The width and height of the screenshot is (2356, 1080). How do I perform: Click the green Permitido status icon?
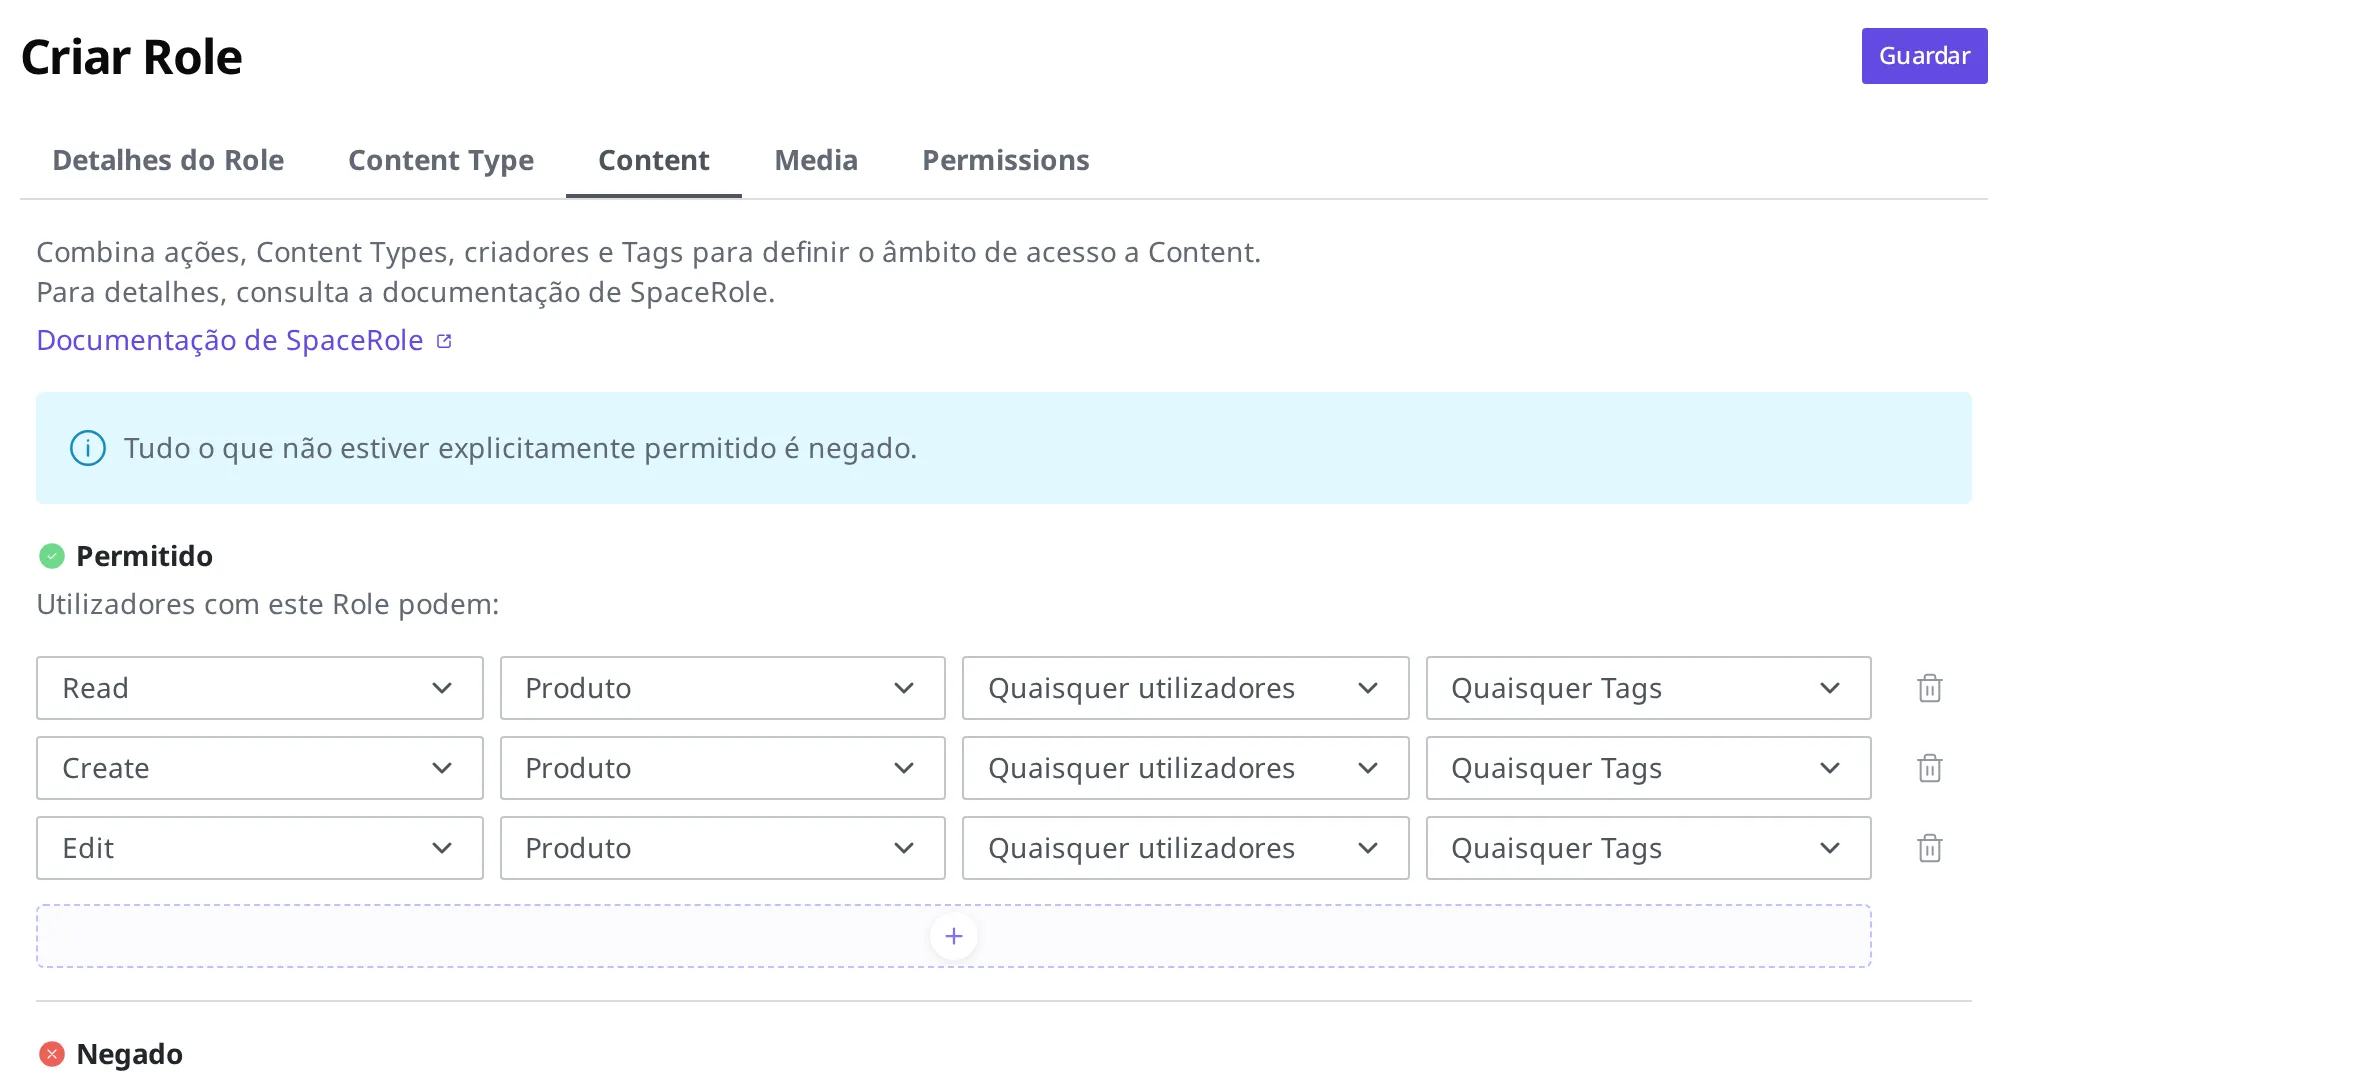[52, 556]
